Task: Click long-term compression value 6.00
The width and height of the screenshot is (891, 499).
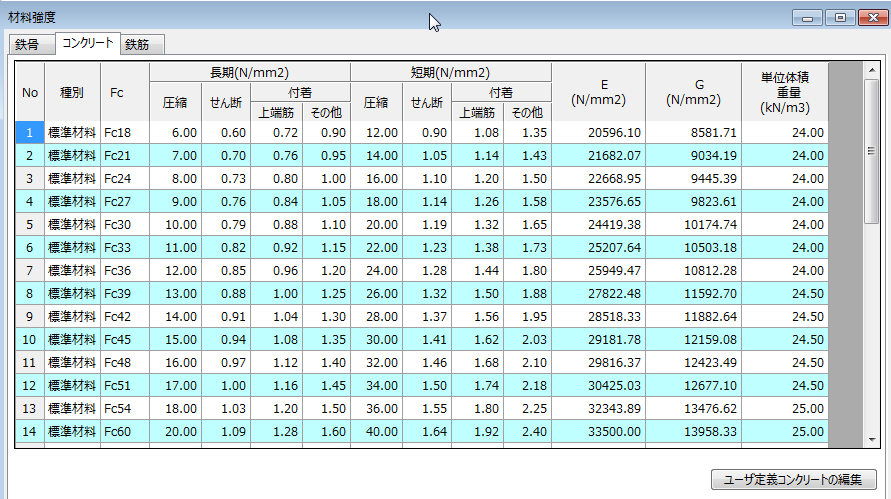Action: (x=176, y=132)
